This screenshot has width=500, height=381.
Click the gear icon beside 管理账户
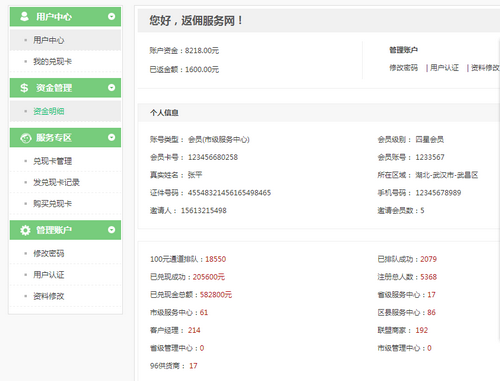[x=25, y=230]
